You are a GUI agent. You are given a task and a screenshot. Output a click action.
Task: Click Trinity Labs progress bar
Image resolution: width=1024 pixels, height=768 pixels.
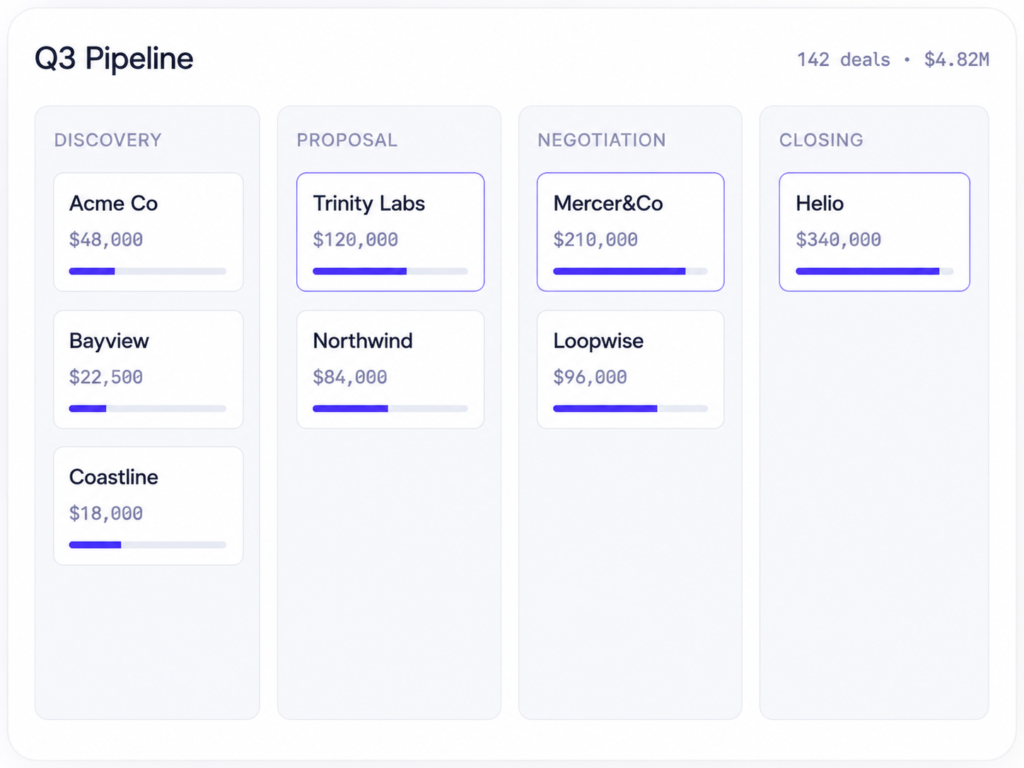click(391, 271)
